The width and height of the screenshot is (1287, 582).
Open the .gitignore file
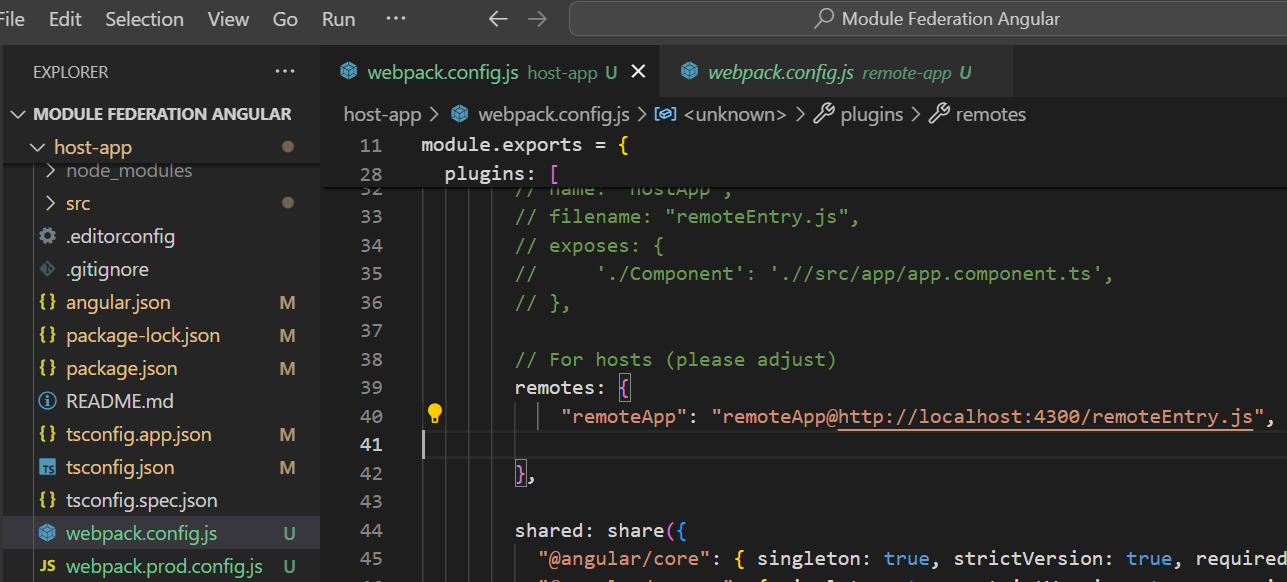[107, 270]
